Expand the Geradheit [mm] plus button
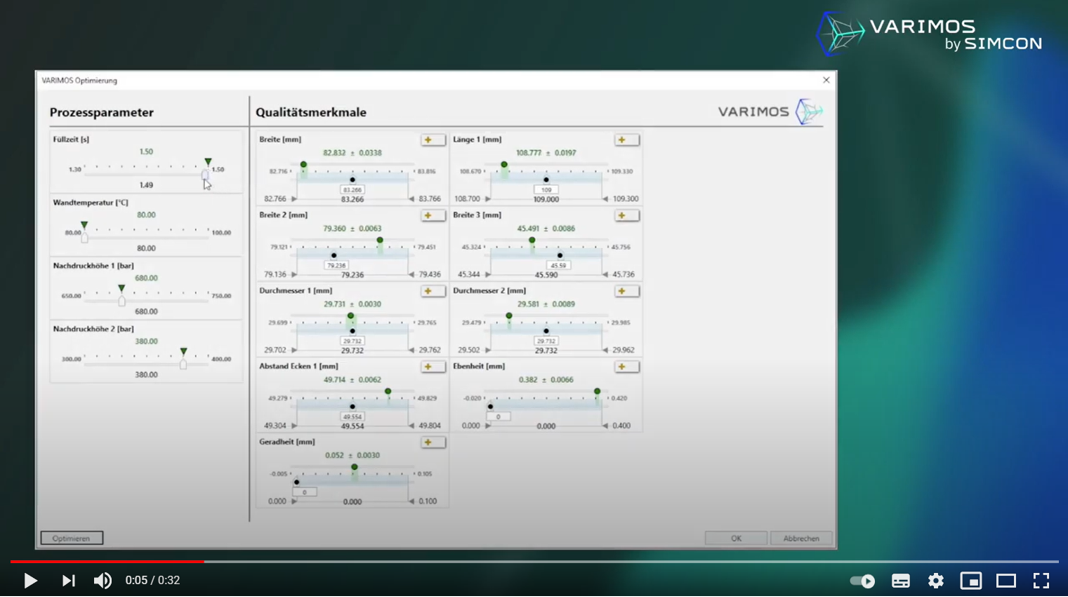 (x=433, y=442)
